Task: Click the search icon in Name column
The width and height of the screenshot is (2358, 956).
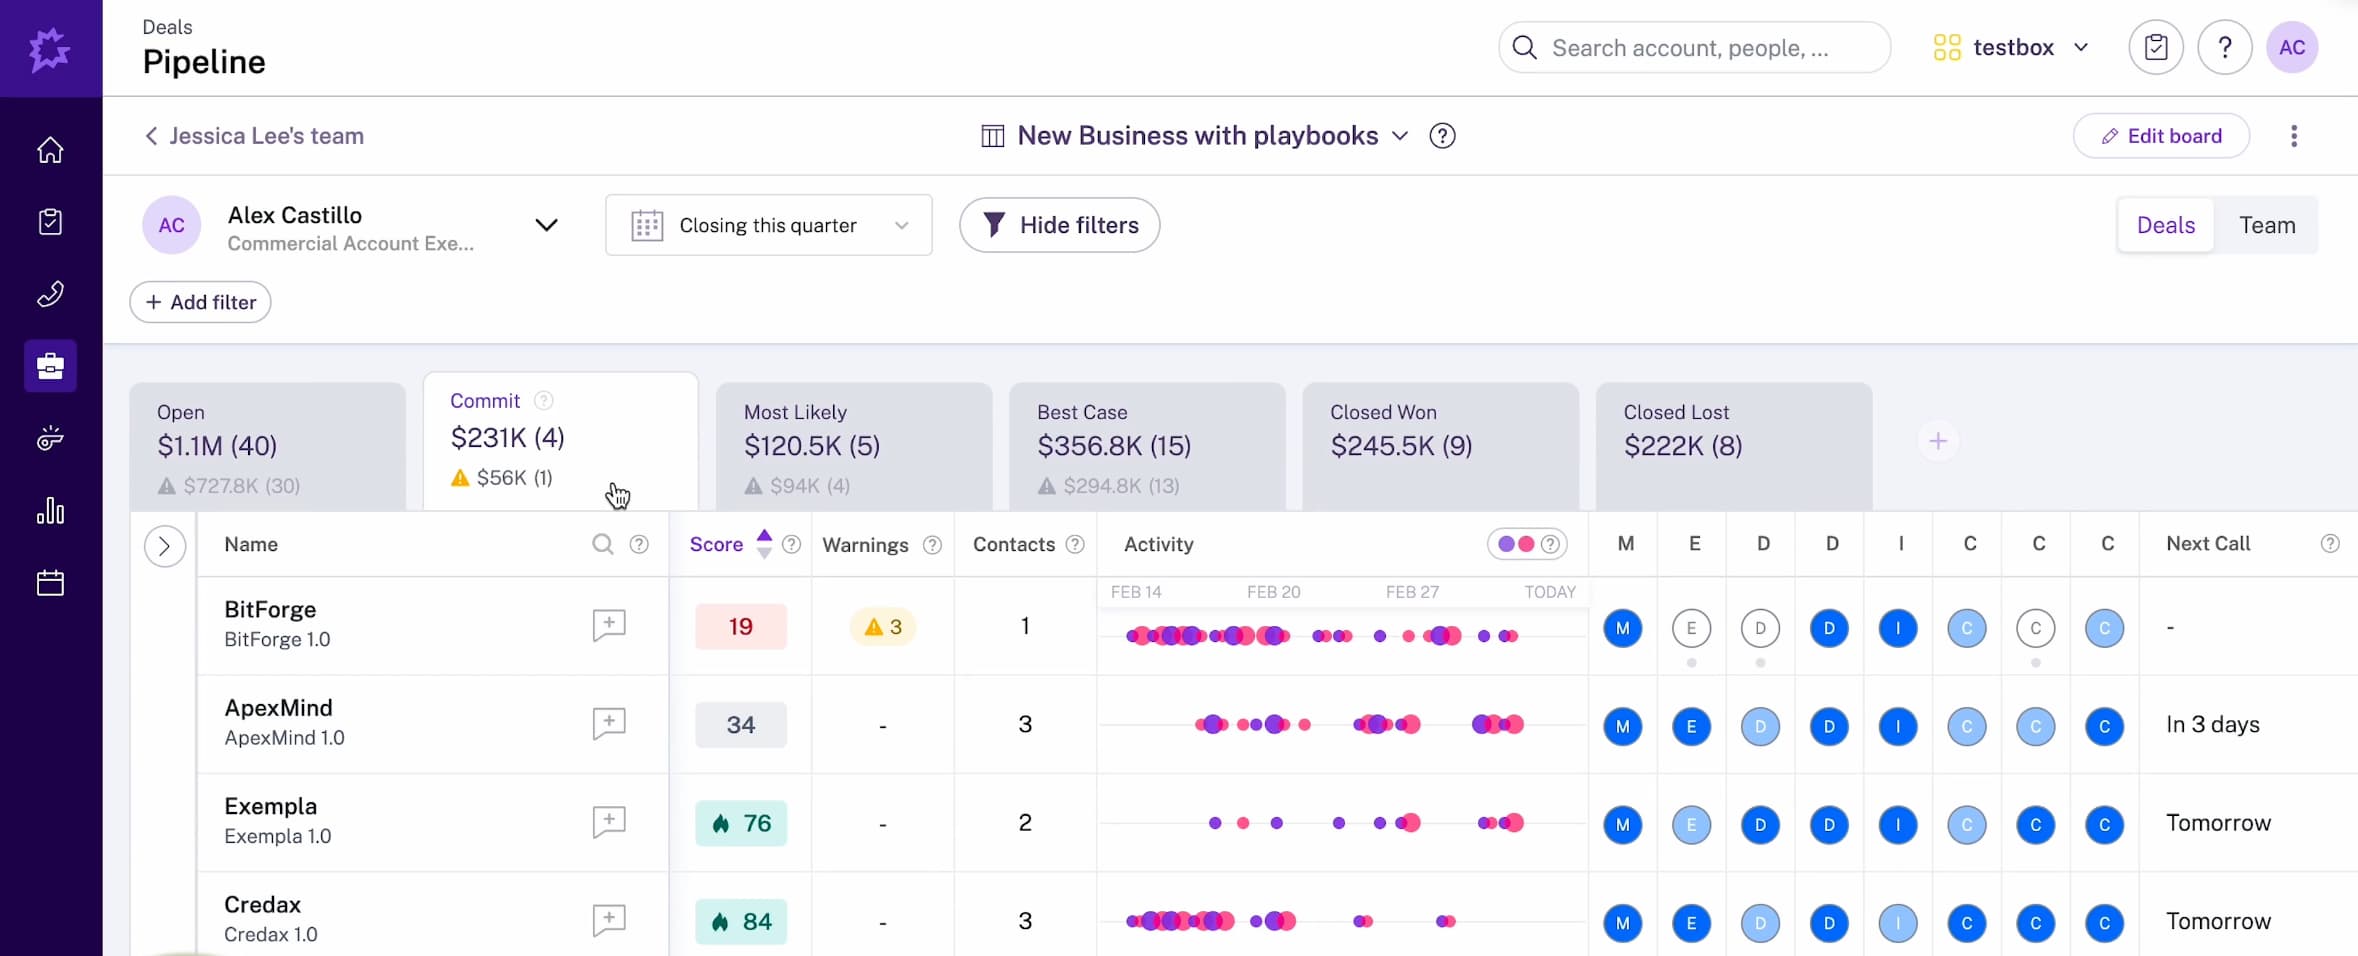Action: click(x=602, y=544)
